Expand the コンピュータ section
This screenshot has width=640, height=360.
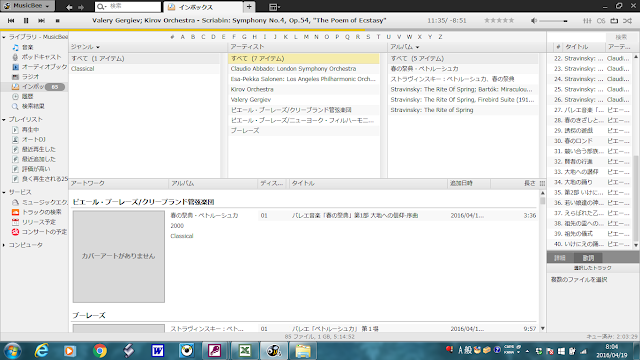pyautogui.click(x=4, y=245)
